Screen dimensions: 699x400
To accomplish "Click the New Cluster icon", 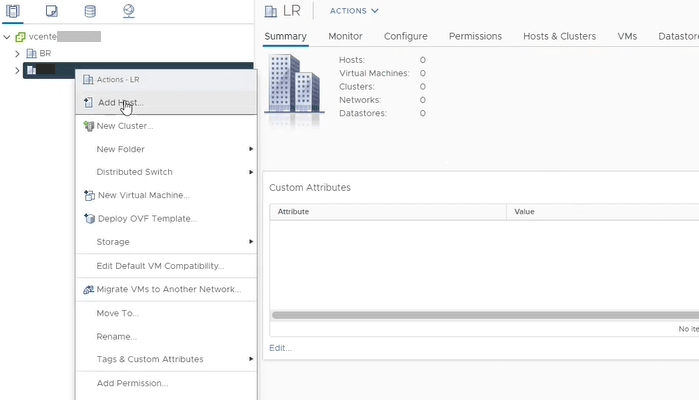I will (88, 126).
